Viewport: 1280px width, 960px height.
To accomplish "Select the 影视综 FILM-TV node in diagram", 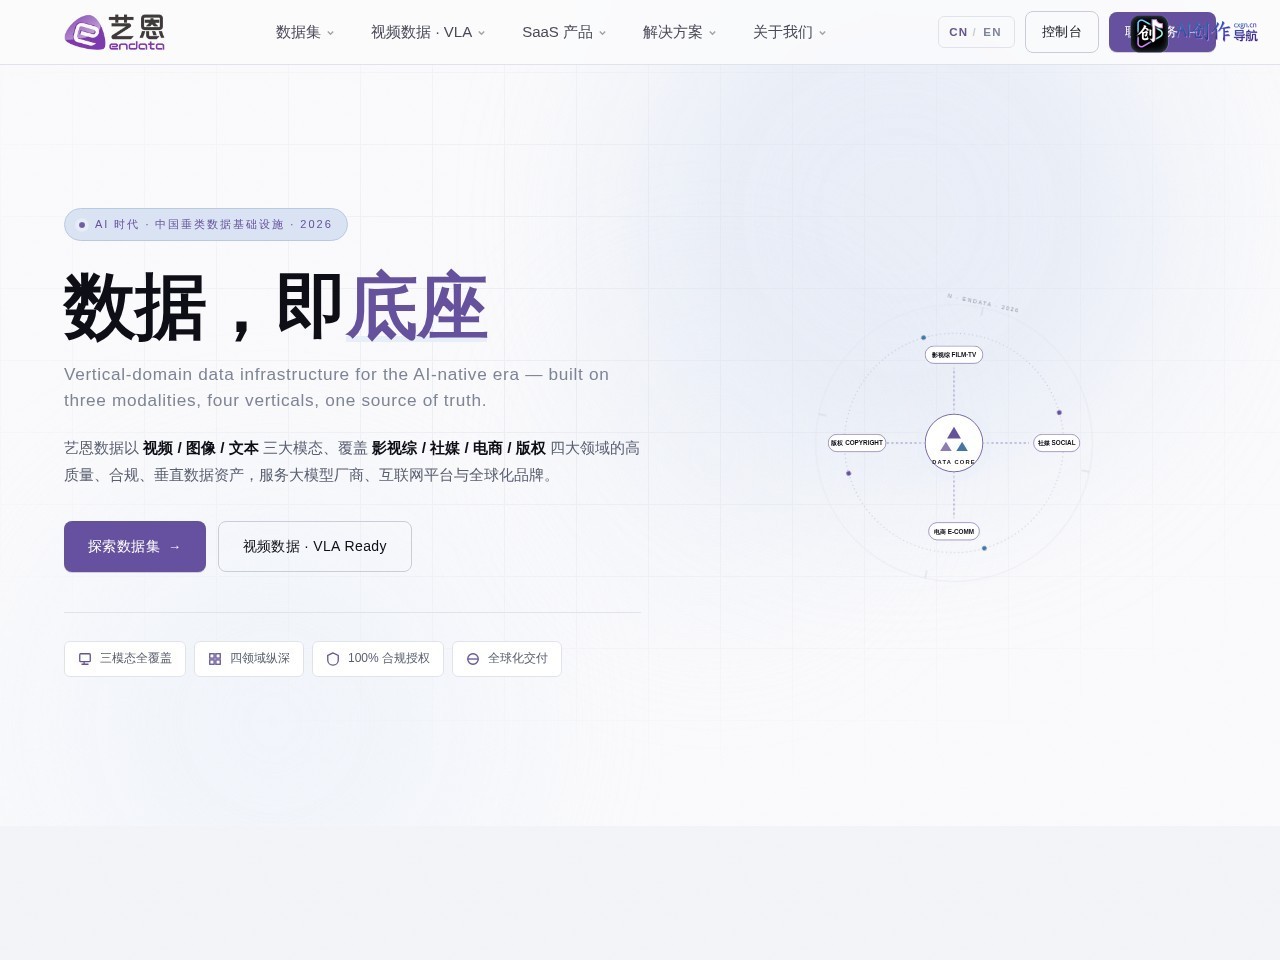I will pyautogui.click(x=954, y=355).
